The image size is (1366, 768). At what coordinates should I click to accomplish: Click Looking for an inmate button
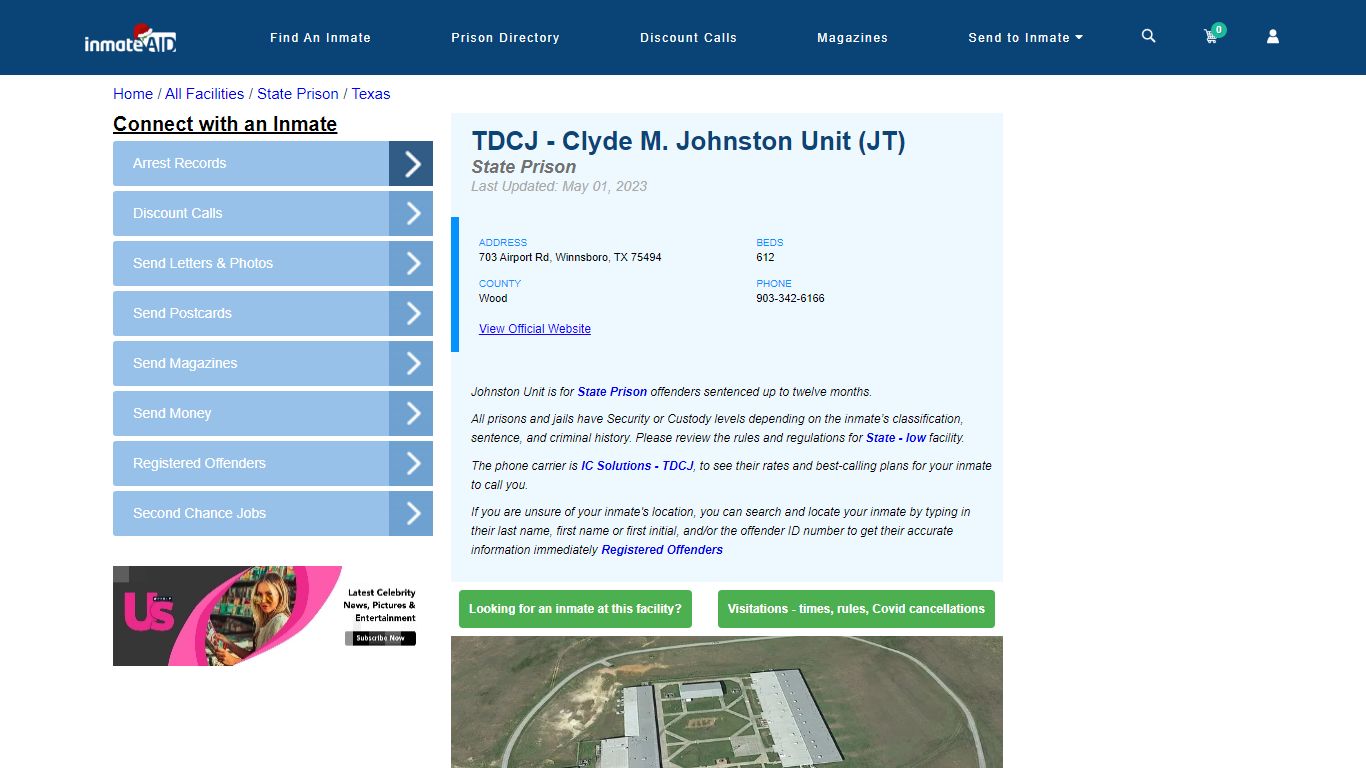tap(575, 609)
